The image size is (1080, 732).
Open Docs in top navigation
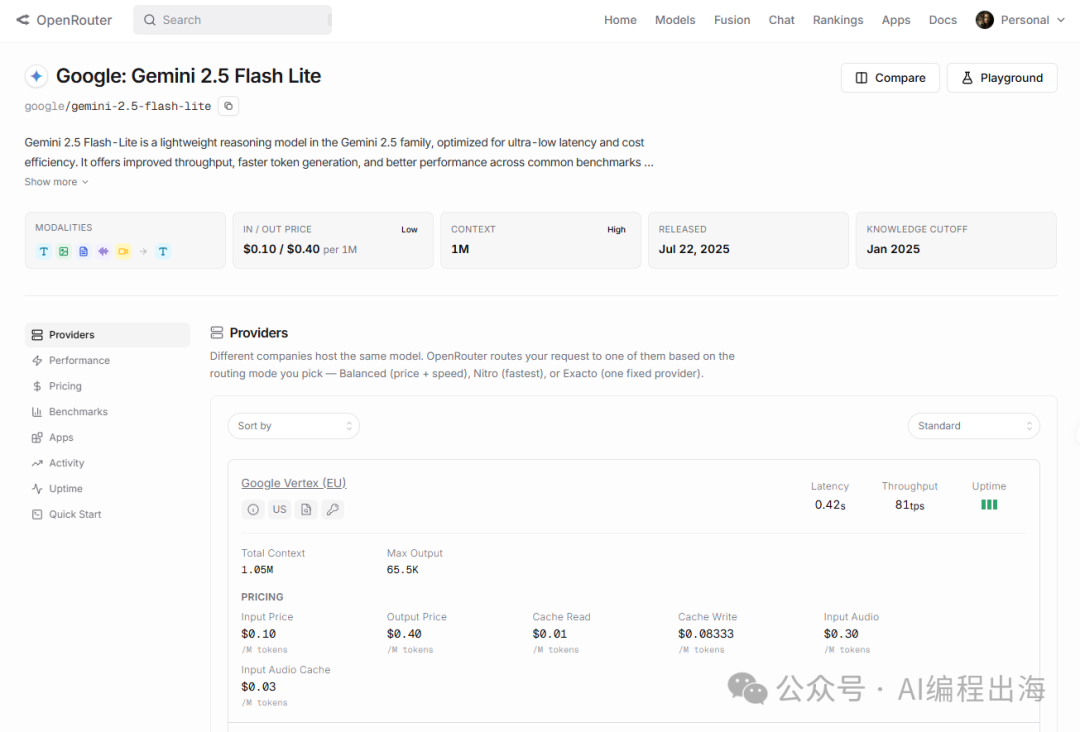tap(942, 20)
